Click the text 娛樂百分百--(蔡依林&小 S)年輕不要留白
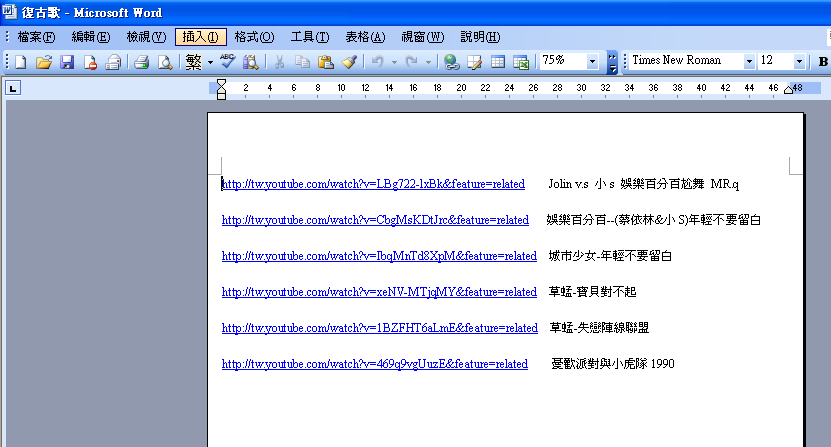Image resolution: width=831 pixels, height=447 pixels. click(653, 220)
